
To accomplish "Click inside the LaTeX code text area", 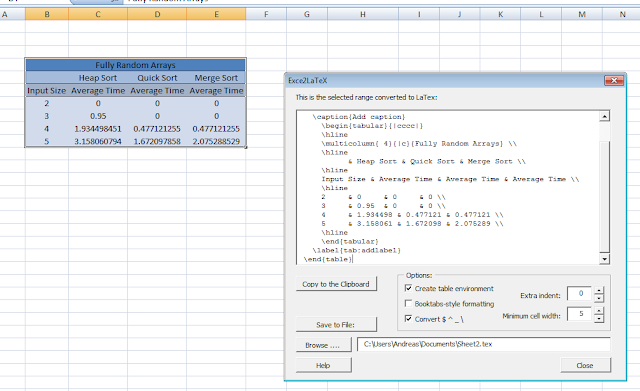I will (448, 188).
